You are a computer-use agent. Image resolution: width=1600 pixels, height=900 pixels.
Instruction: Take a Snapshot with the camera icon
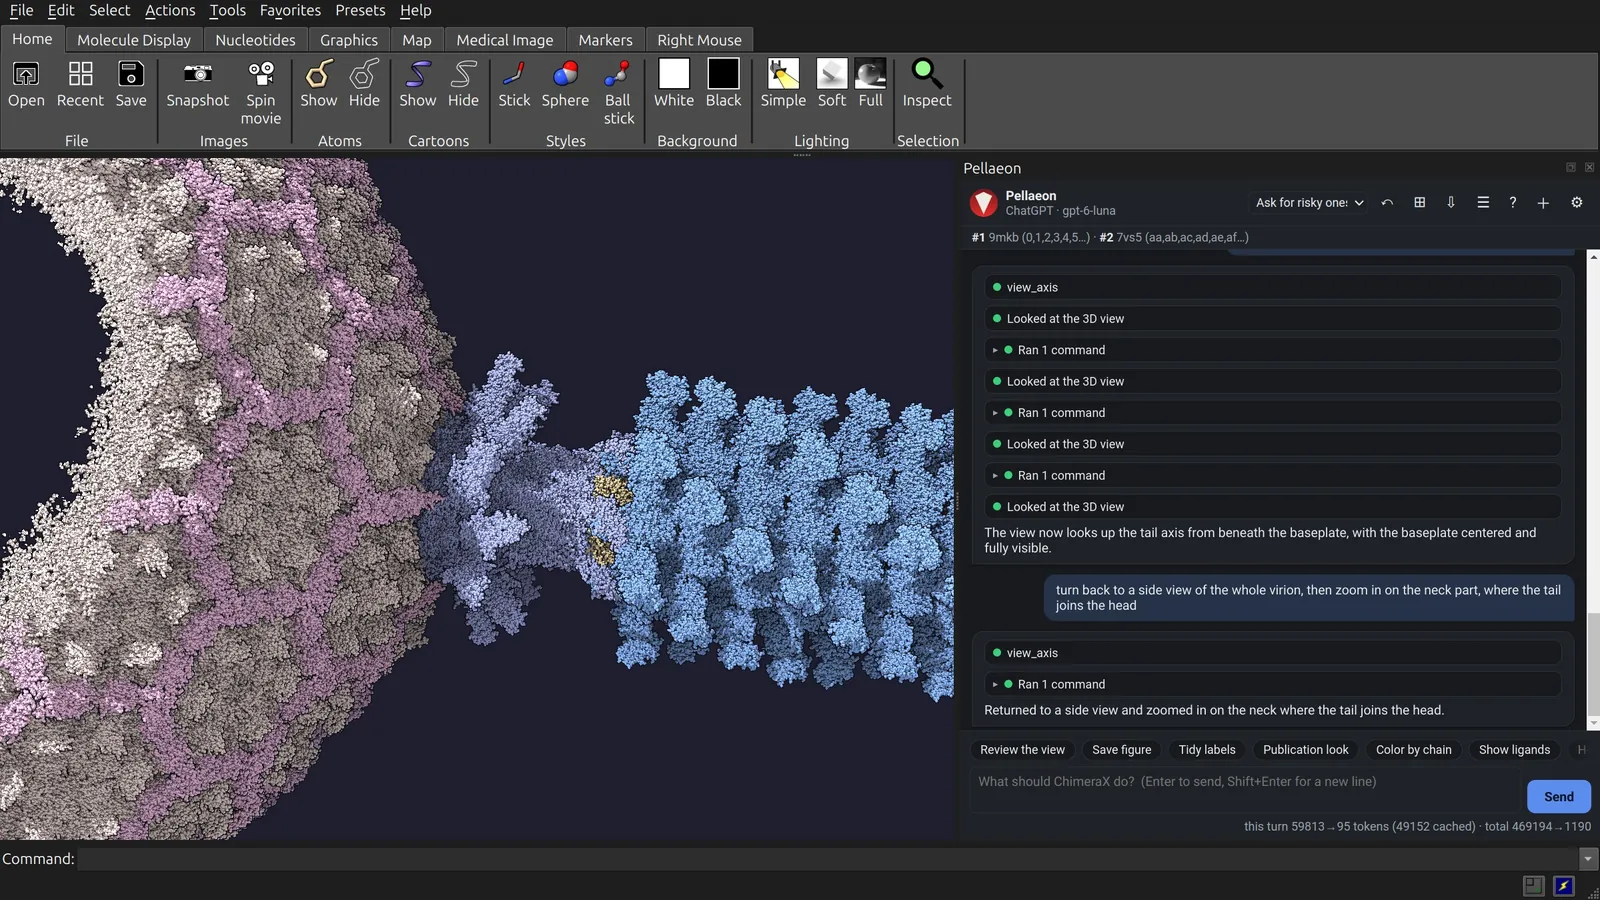[197, 84]
